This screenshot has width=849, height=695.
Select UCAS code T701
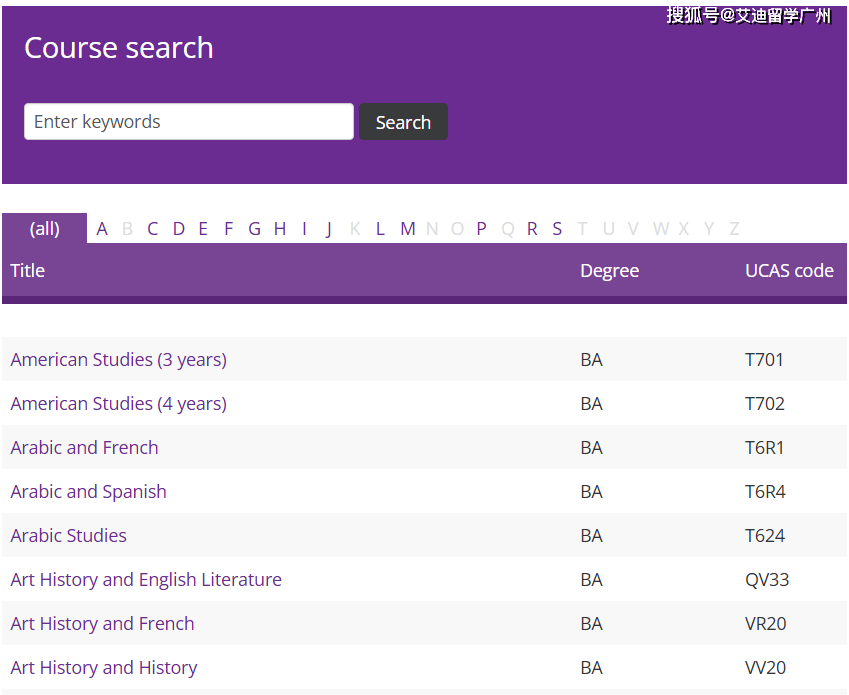[x=764, y=360]
